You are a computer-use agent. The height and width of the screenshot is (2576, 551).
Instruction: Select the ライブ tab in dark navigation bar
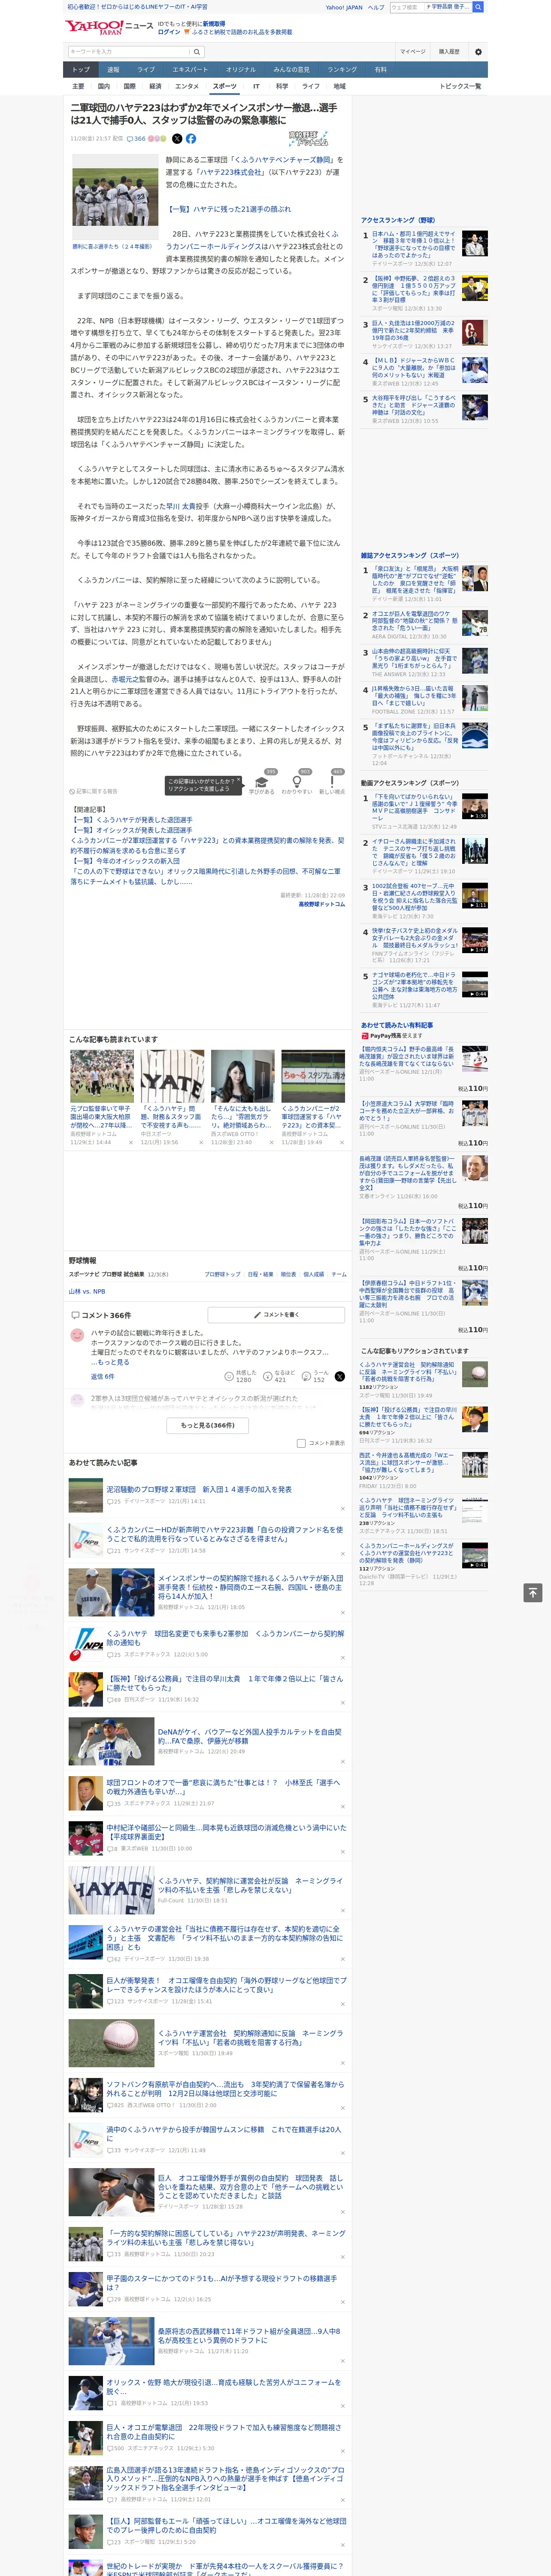coord(146,70)
